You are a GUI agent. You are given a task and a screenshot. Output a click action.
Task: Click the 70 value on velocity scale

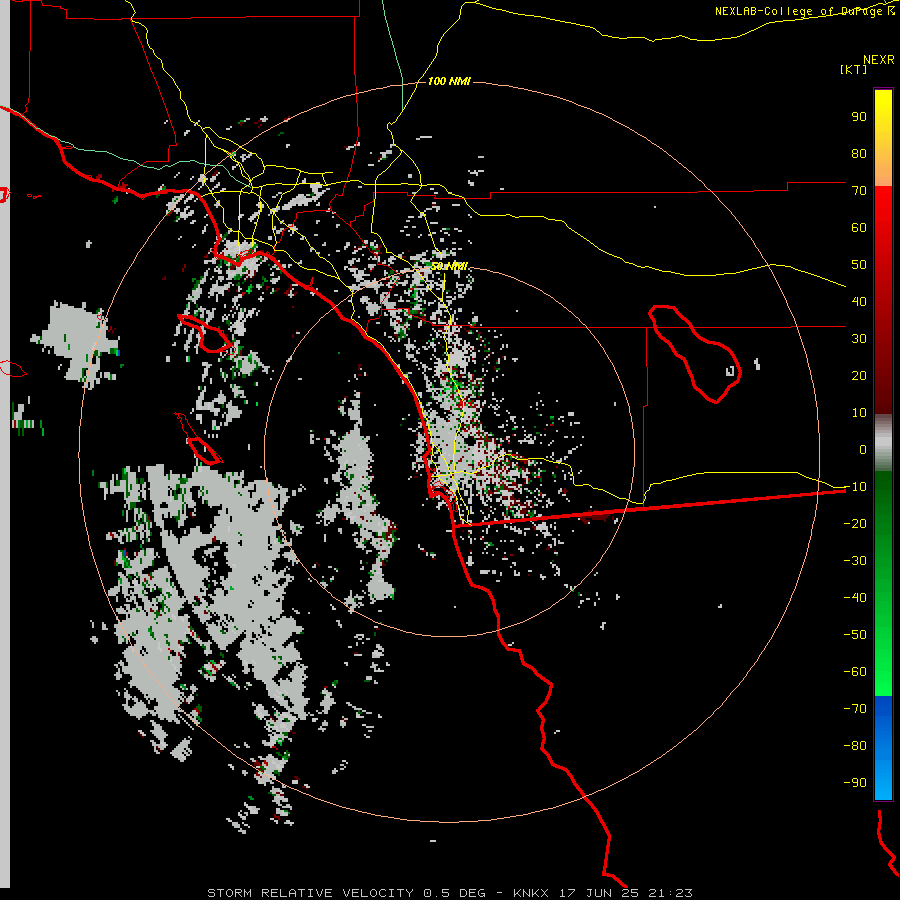[x=859, y=191]
